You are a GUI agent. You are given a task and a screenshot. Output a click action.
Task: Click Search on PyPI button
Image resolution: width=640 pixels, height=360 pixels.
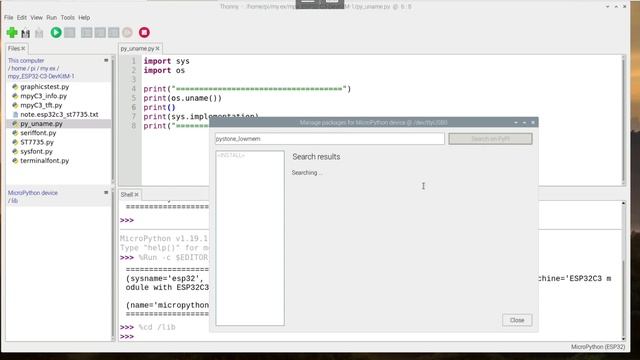pos(490,139)
